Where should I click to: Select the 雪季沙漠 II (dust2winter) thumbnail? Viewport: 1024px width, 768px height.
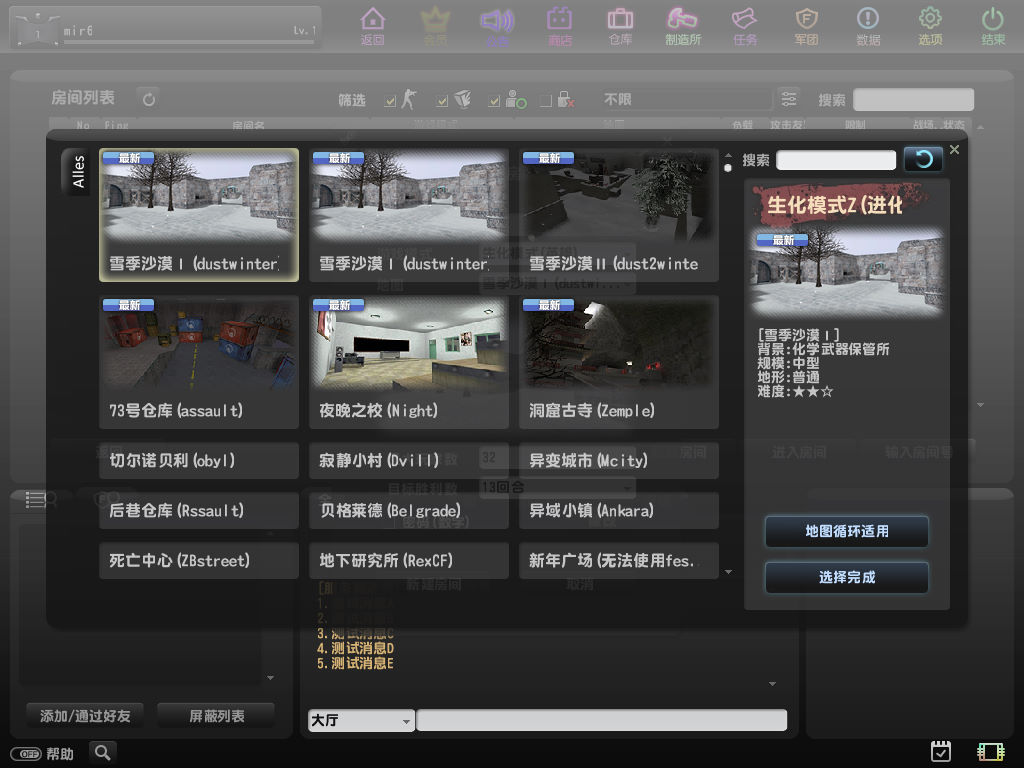click(x=618, y=215)
